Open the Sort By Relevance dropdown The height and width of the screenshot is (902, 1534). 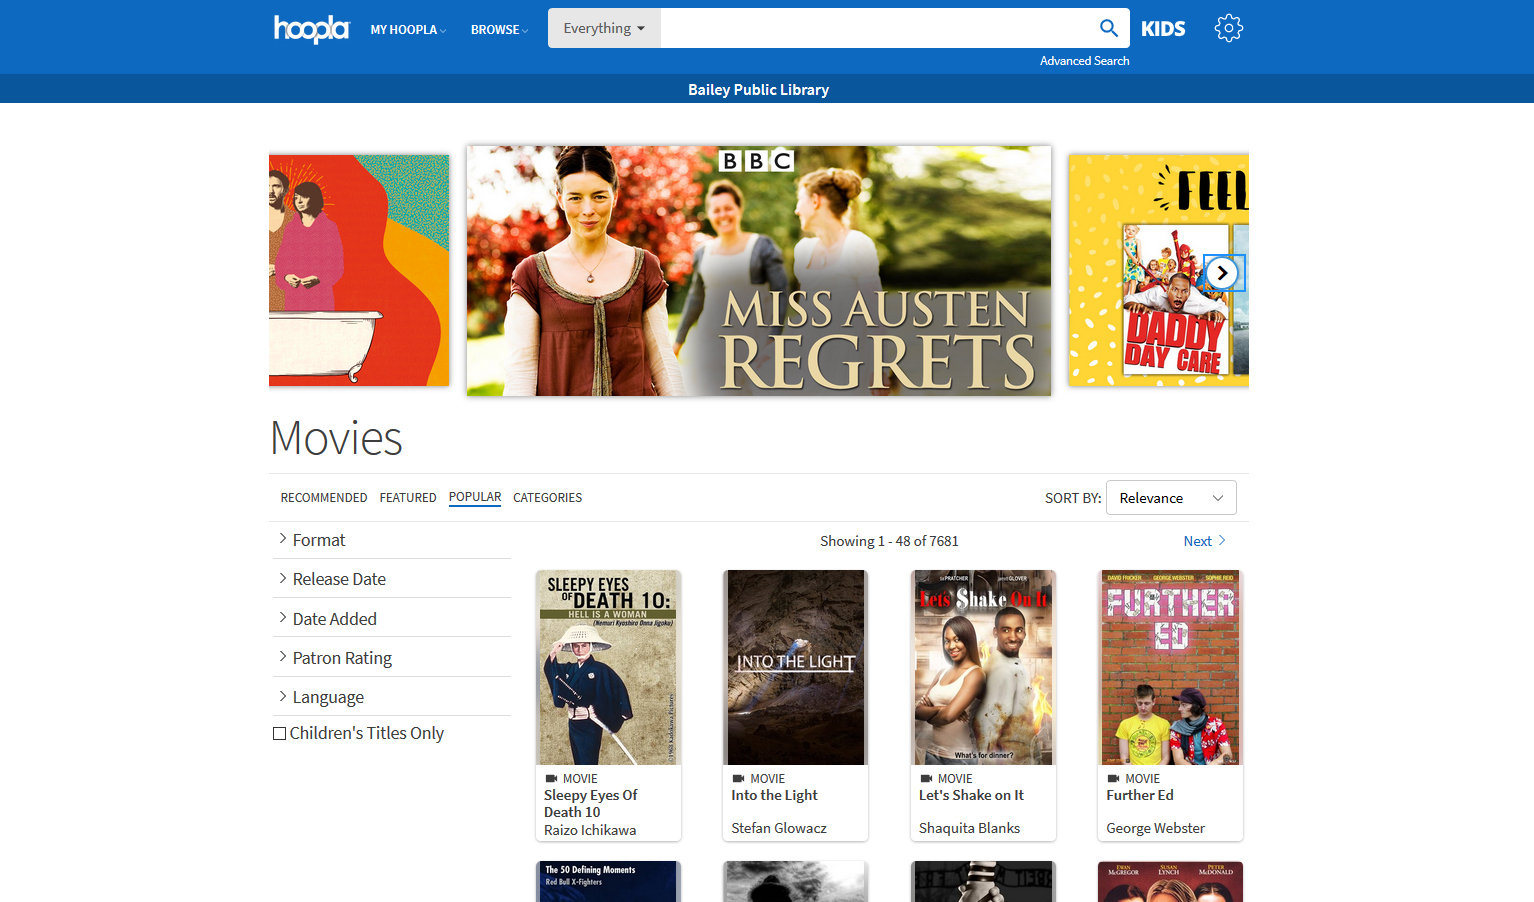1171,498
